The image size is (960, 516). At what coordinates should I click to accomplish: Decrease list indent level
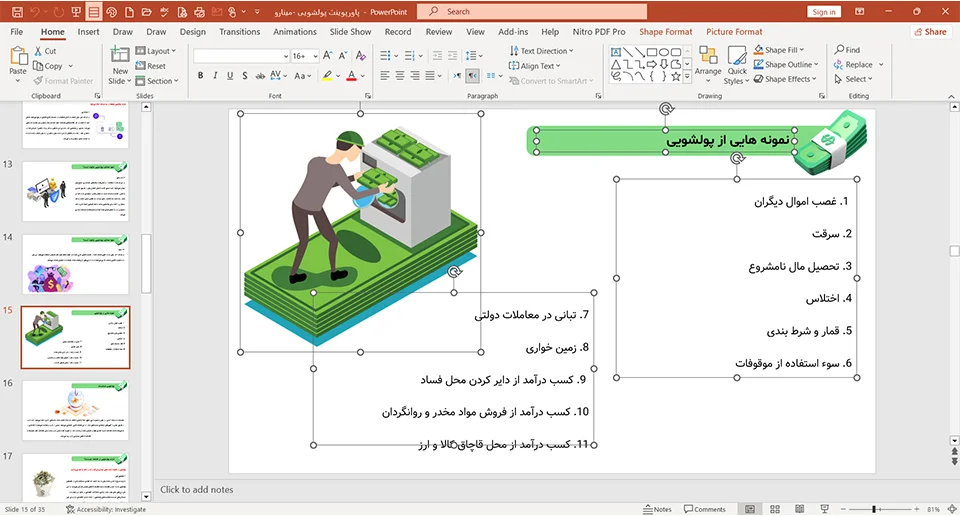coord(437,56)
